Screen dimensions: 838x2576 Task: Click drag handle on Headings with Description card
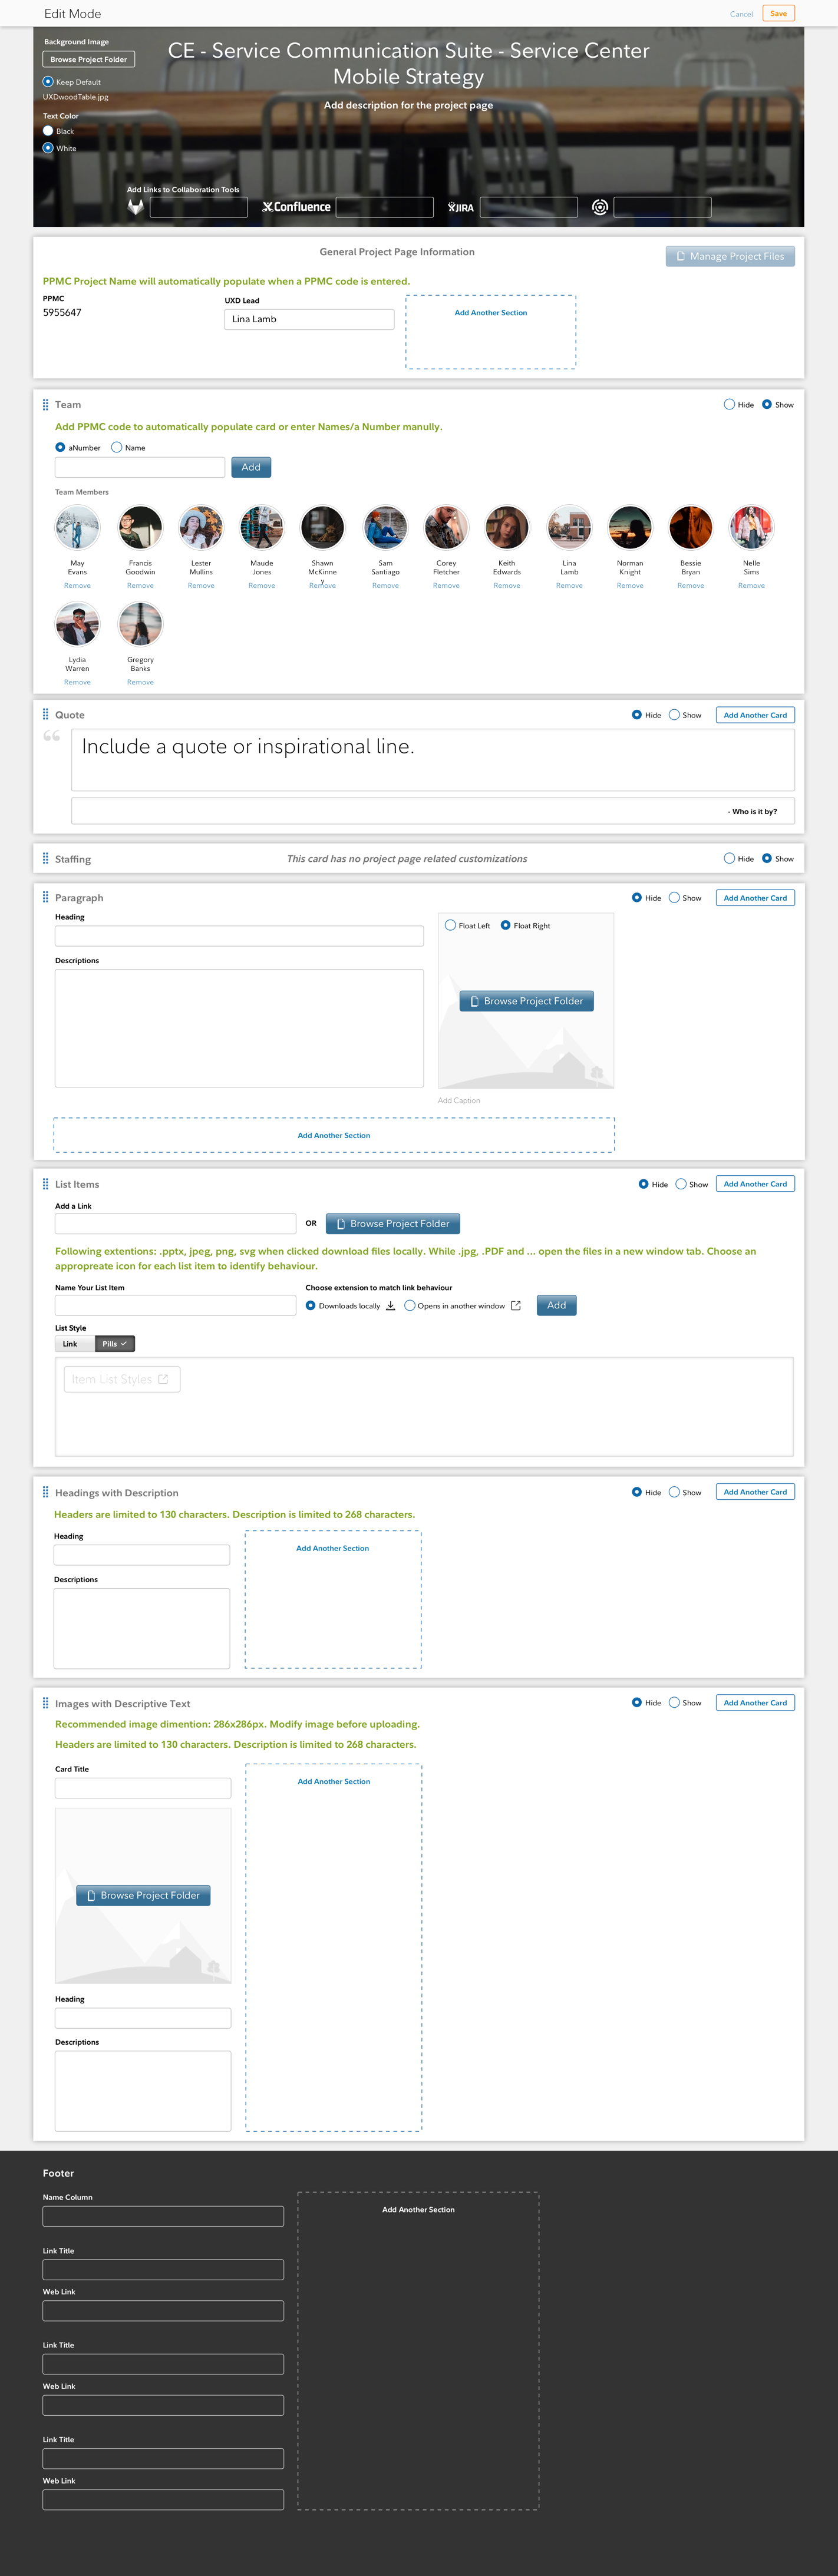[x=45, y=1492]
